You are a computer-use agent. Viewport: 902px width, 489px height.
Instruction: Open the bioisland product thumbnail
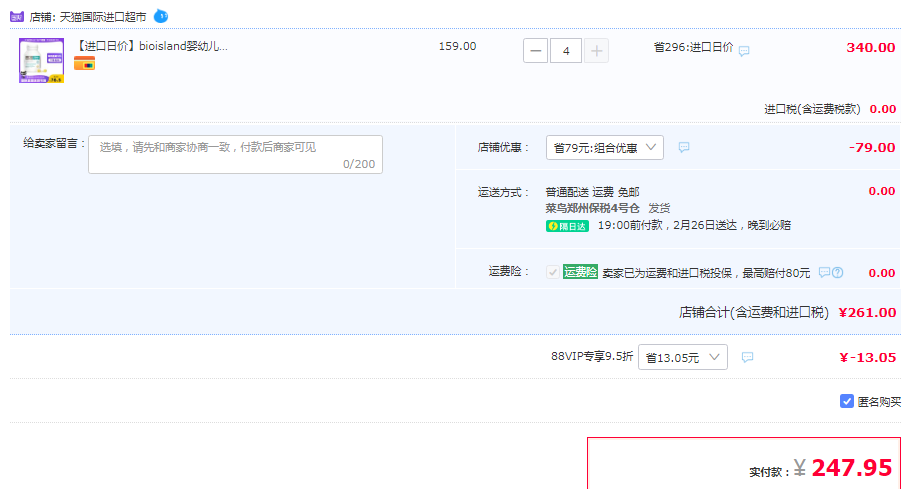[41, 61]
